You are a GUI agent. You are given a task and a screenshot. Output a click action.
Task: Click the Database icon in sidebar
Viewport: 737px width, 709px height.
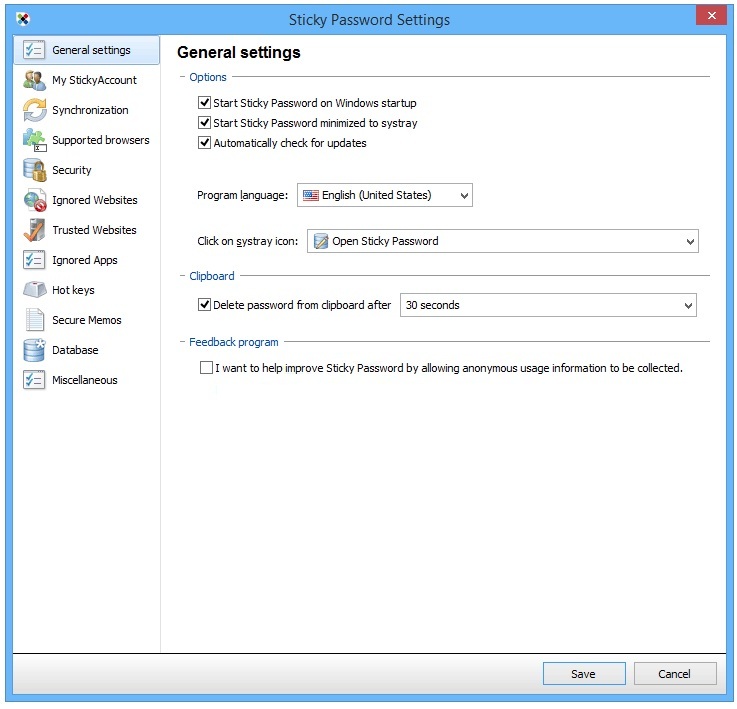tap(34, 350)
